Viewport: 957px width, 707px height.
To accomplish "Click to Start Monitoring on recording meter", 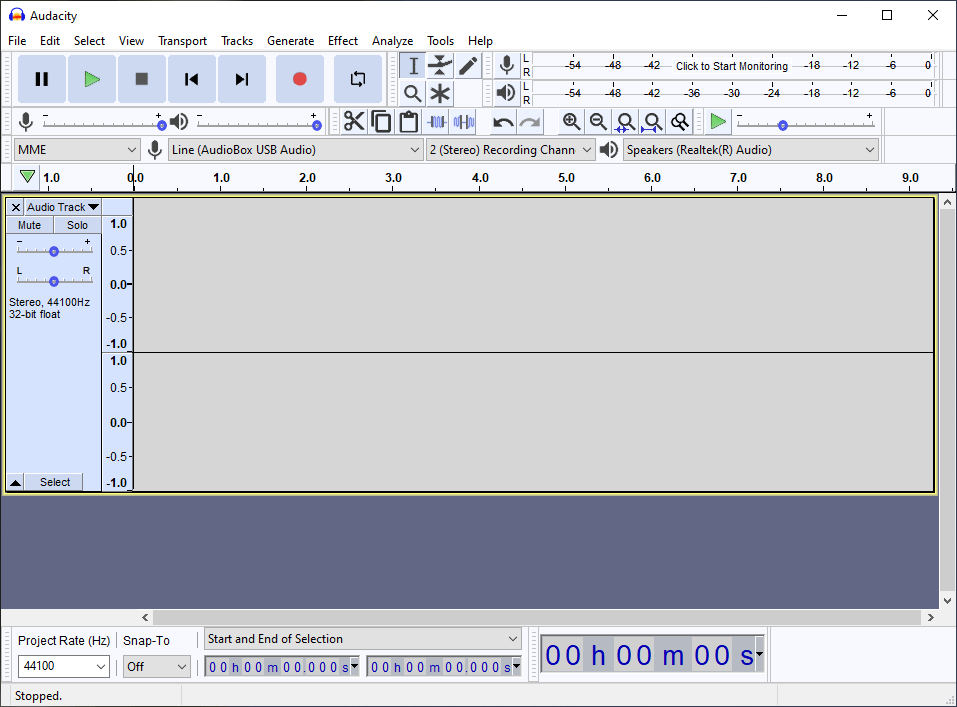I will (731, 66).
